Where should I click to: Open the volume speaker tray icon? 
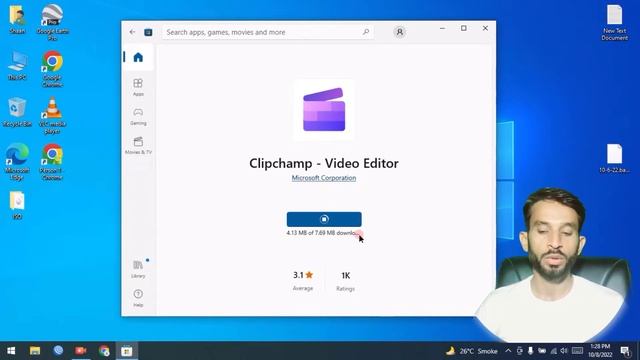(x=564, y=351)
